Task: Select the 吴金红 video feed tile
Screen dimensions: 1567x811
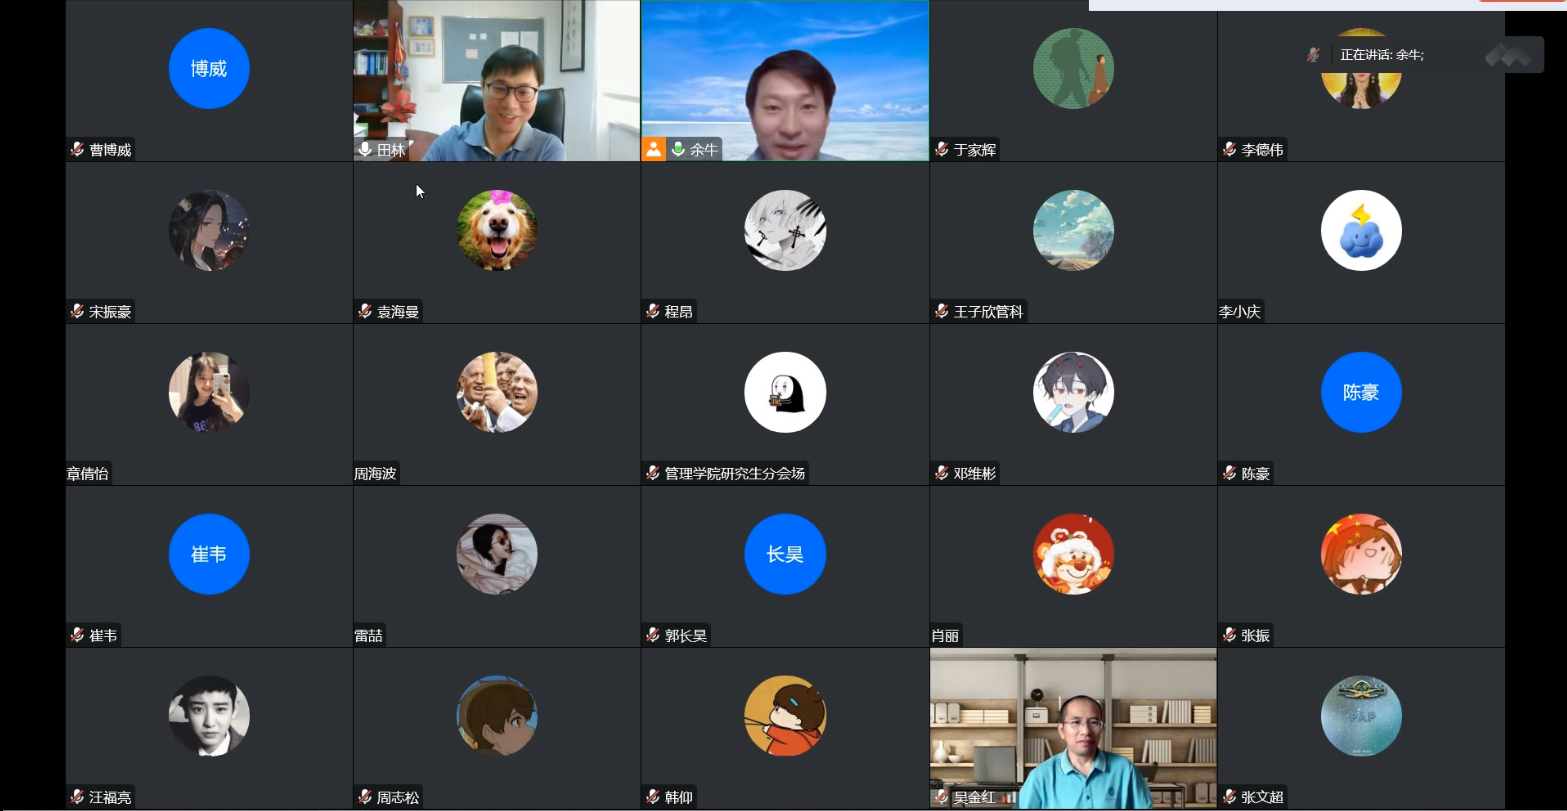Action: pyautogui.click(x=1073, y=728)
